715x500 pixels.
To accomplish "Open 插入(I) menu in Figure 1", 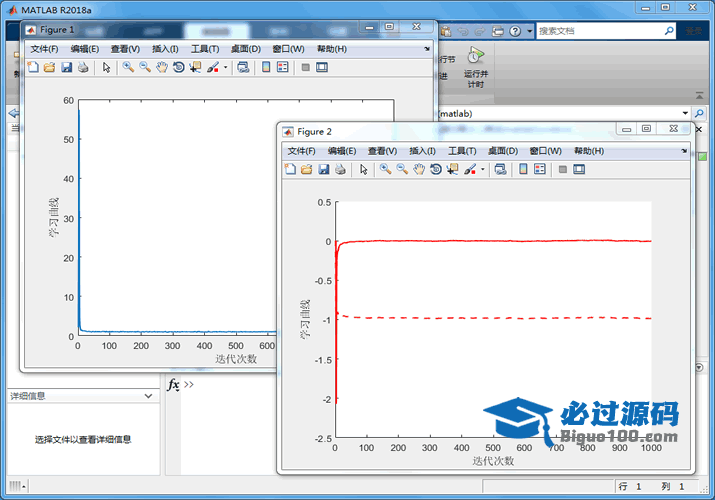I will (165, 49).
